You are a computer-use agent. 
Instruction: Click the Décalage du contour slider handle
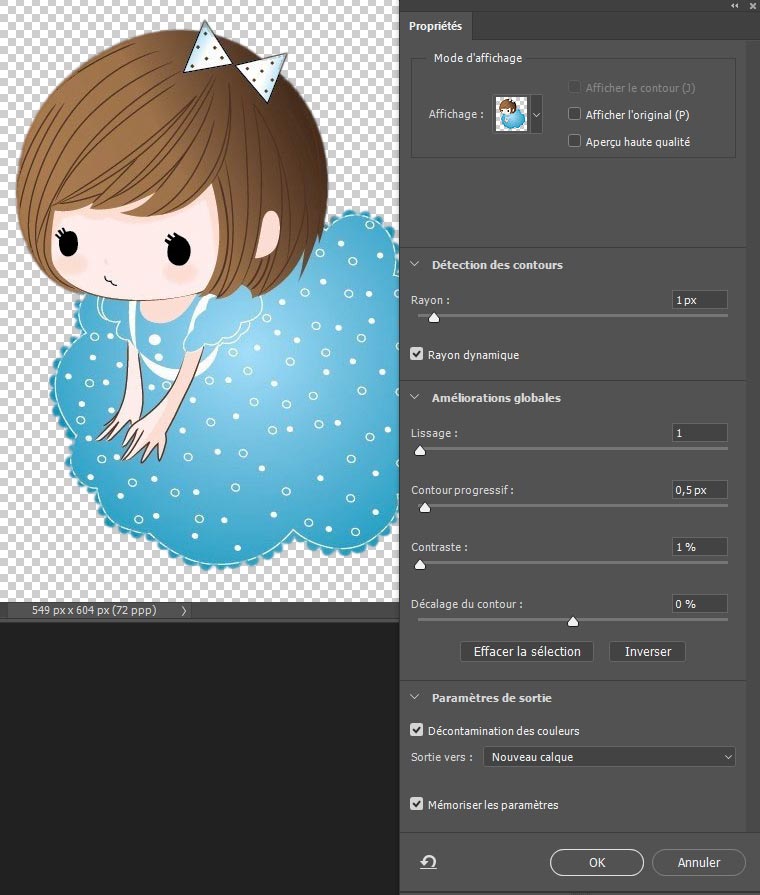(x=573, y=621)
